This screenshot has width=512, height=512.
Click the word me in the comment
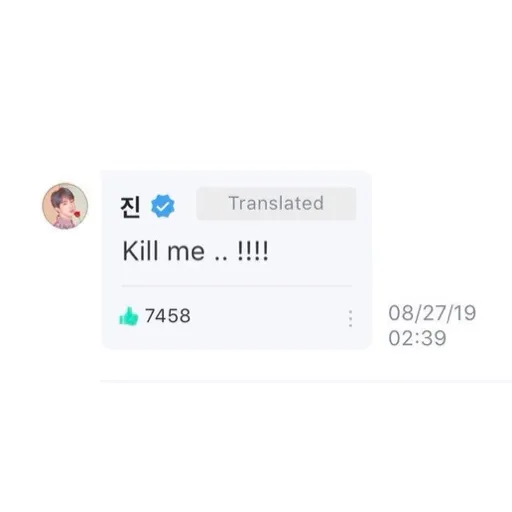coord(186,252)
